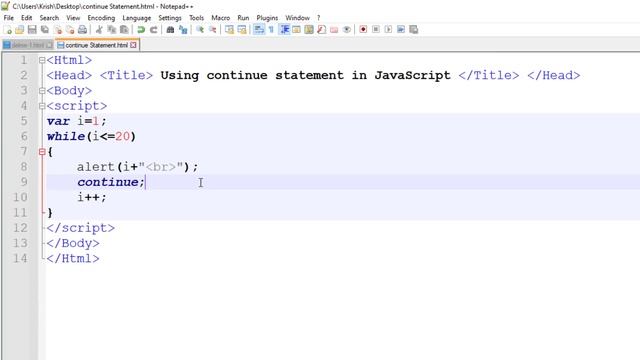Click the number 20 in while condition
Viewport: 640px width, 360px height.
tap(122, 136)
